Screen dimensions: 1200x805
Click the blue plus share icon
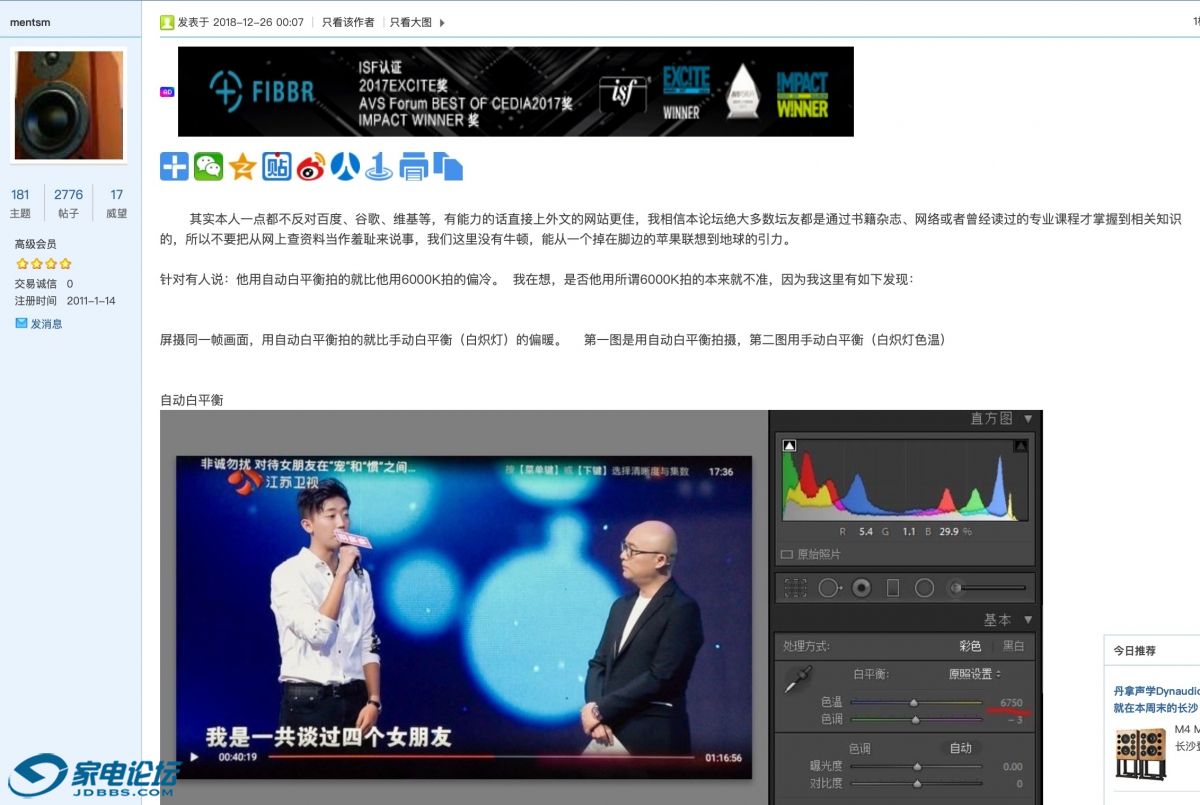coord(174,167)
